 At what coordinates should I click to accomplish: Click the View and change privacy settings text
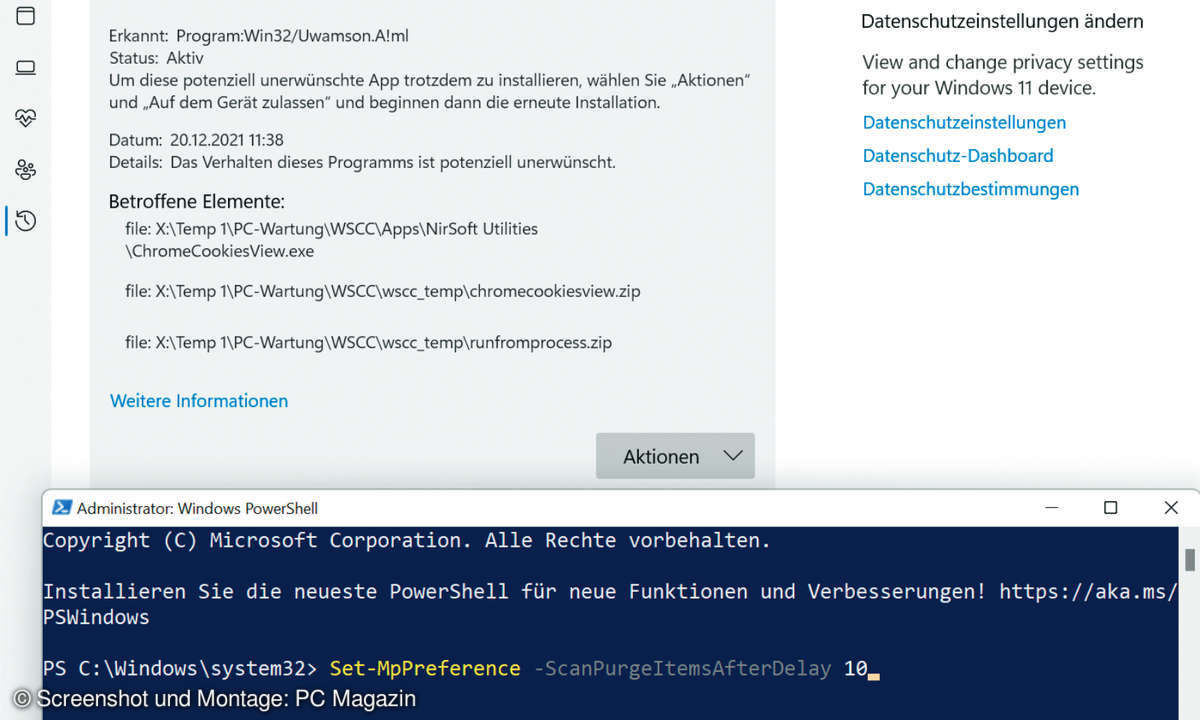coord(1003,75)
